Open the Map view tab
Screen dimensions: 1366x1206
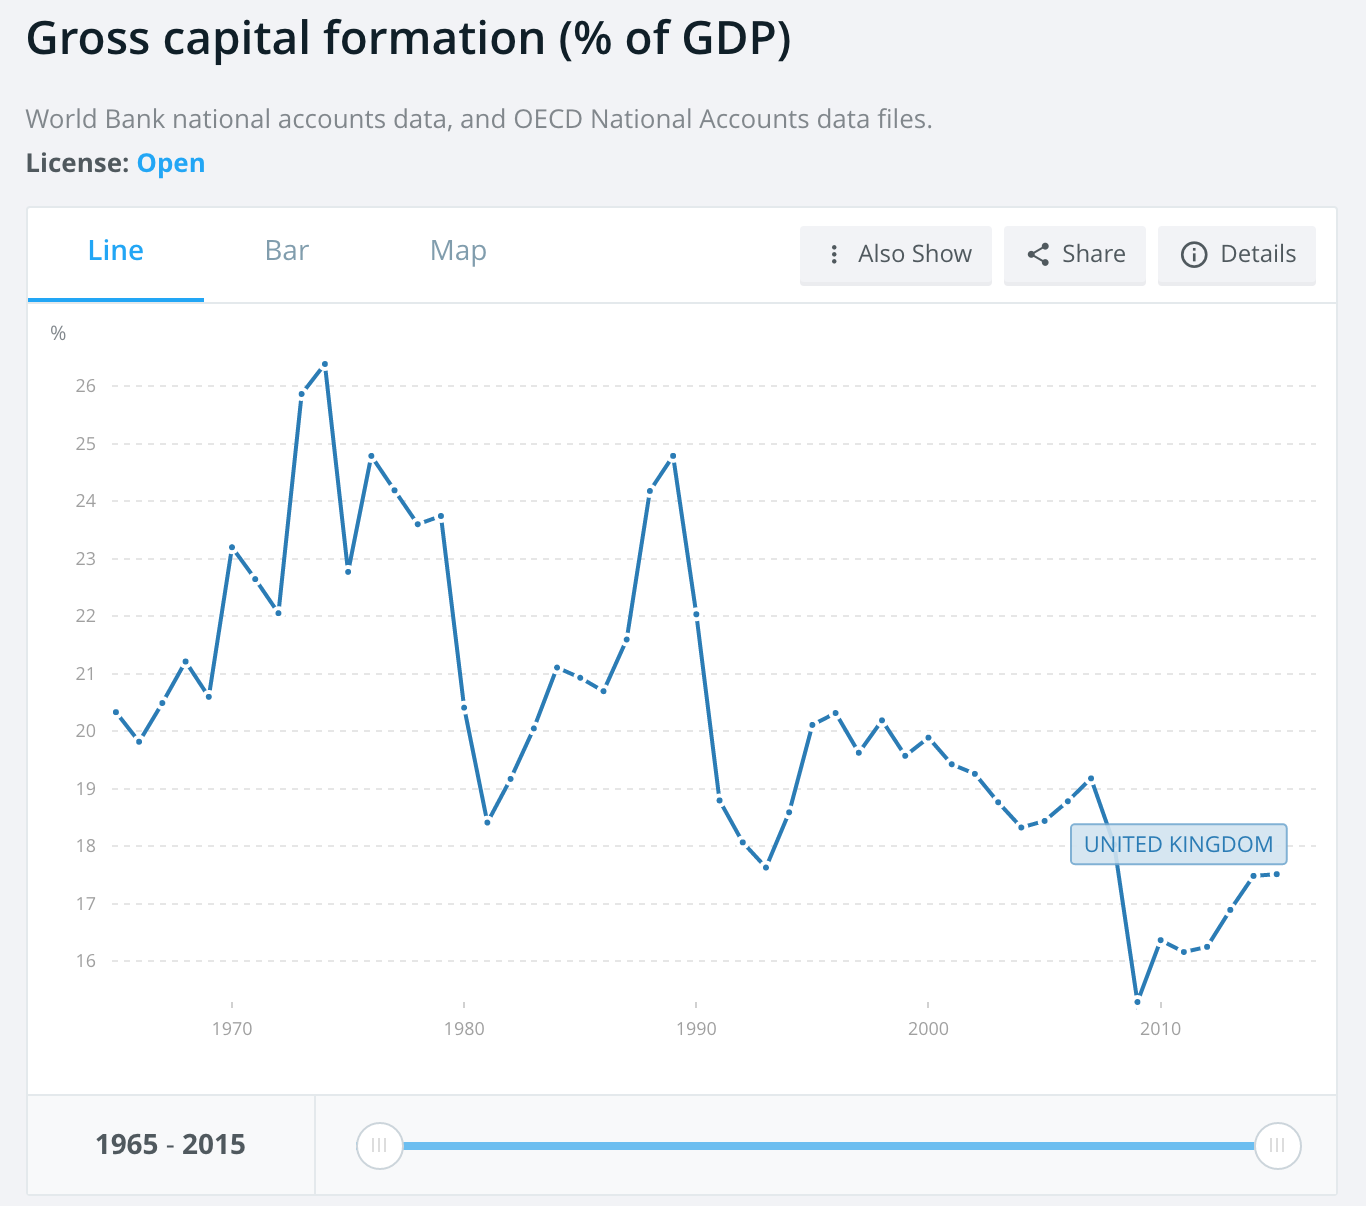pyautogui.click(x=458, y=251)
